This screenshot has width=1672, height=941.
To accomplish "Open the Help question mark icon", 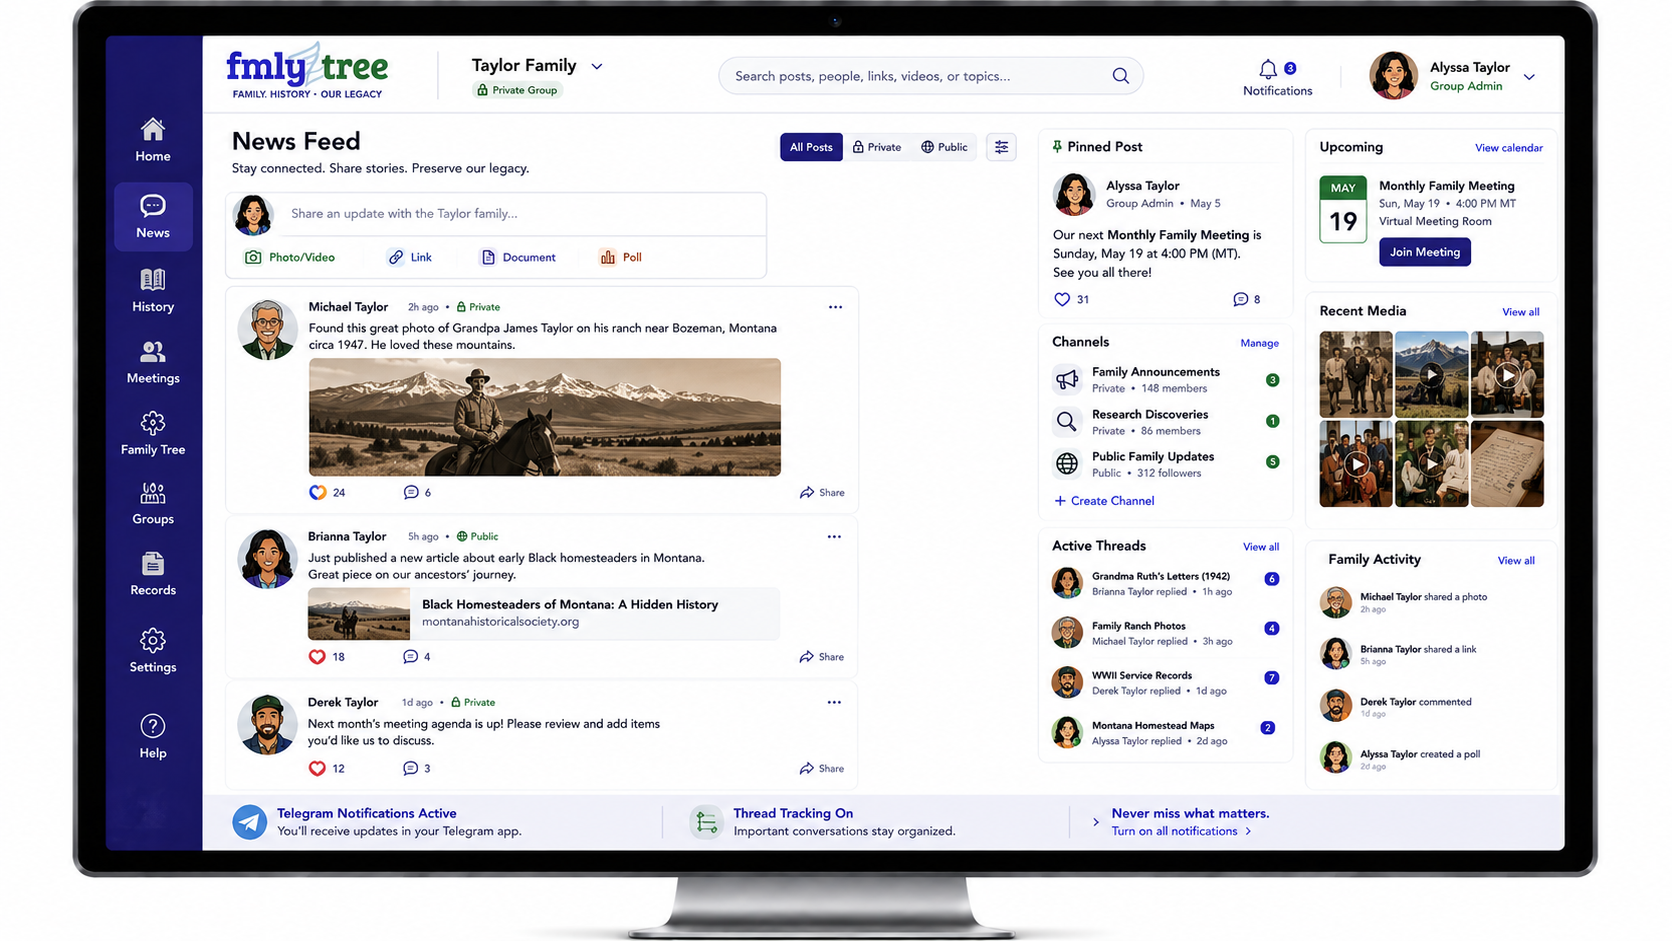I will click(153, 726).
